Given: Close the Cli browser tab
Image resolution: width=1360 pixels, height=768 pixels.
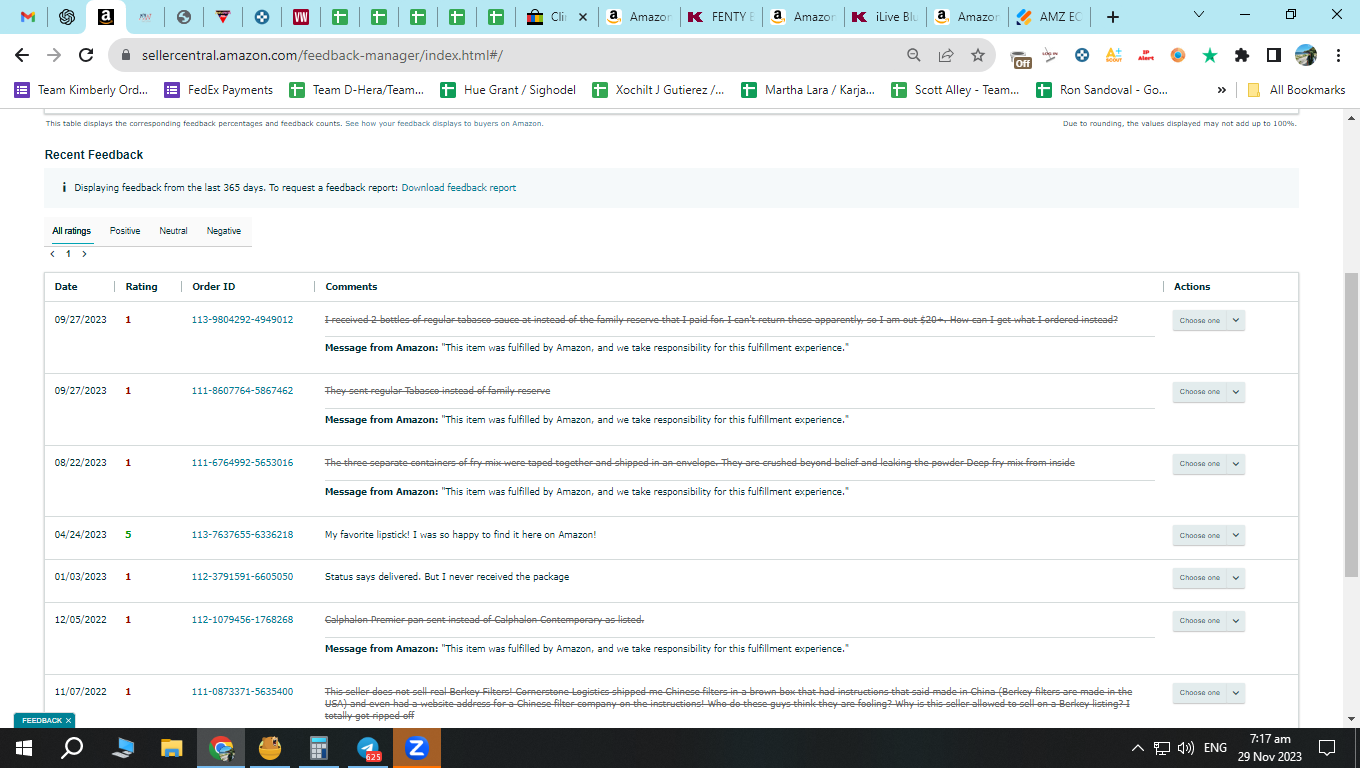Looking at the screenshot, I should click(583, 17).
